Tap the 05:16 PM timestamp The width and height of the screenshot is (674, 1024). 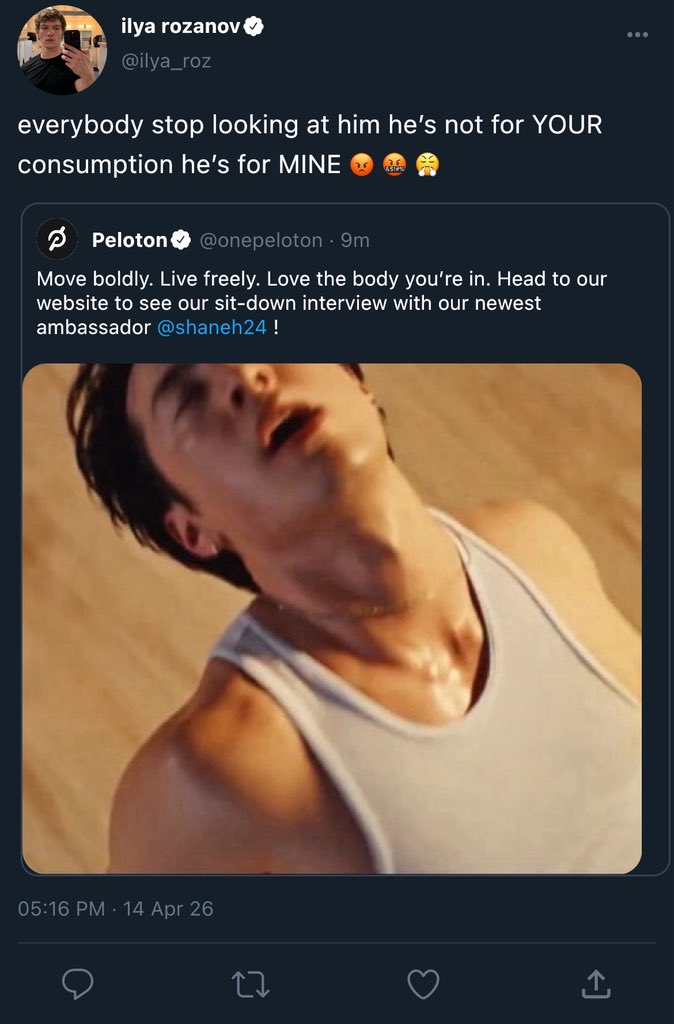pyautogui.click(x=61, y=908)
